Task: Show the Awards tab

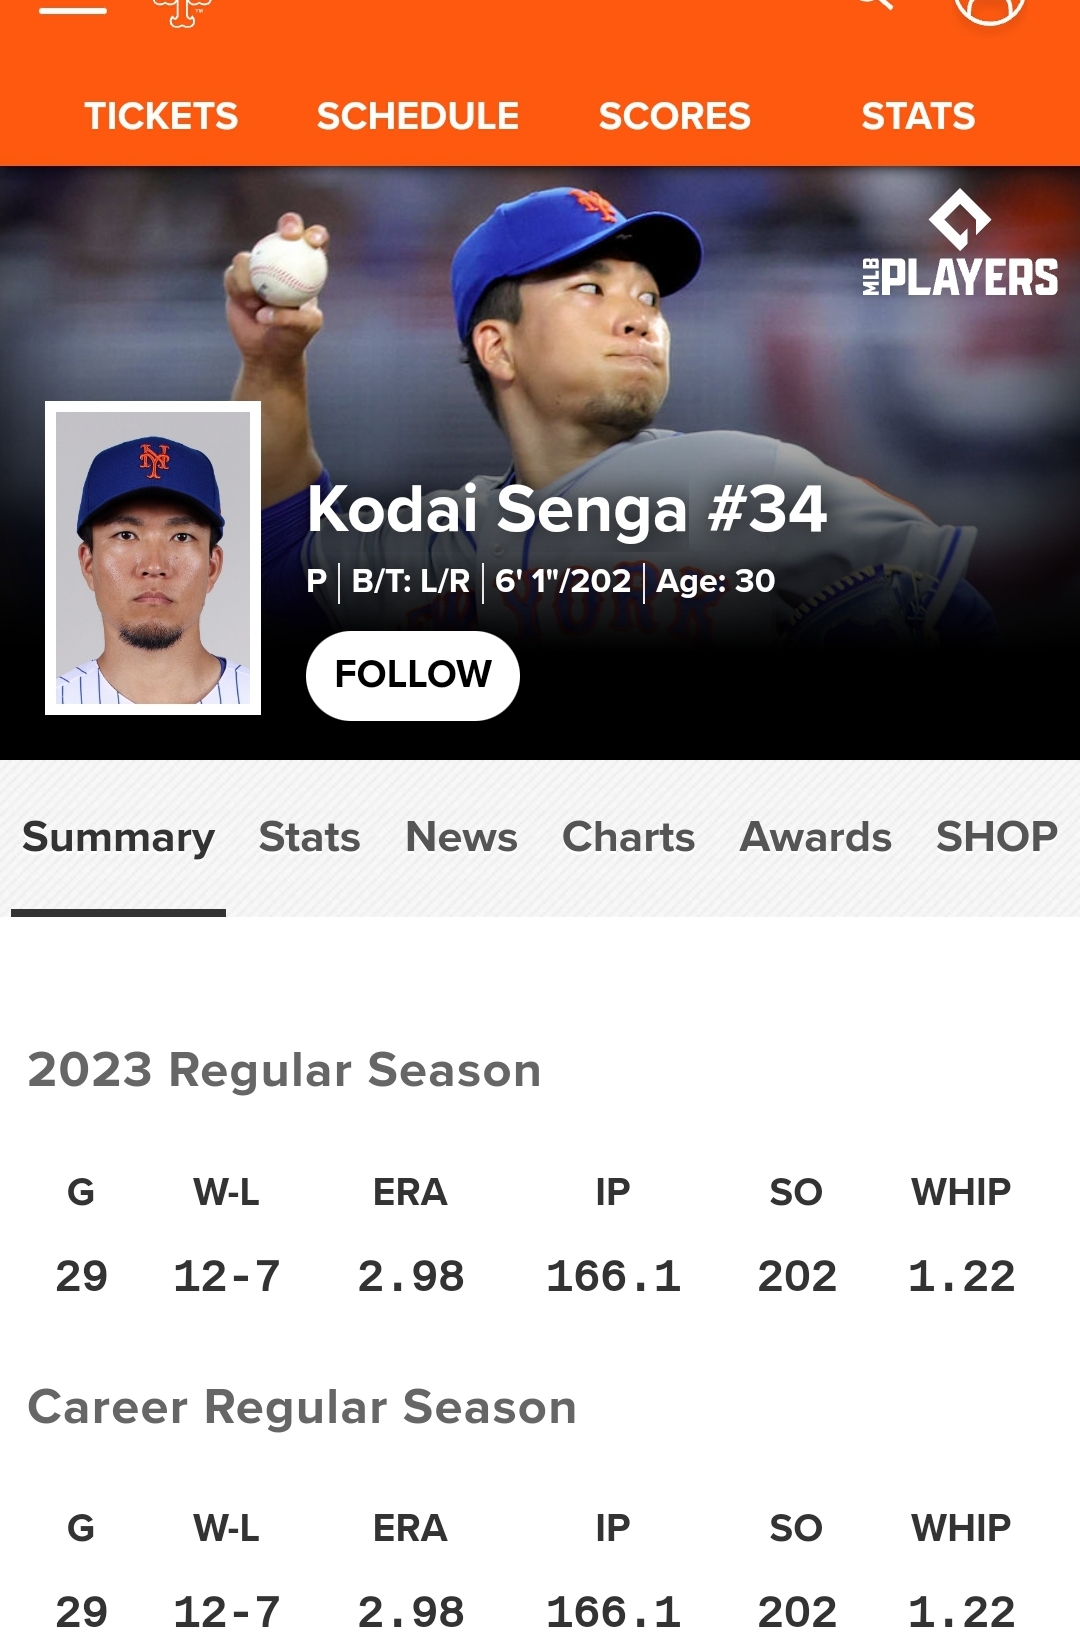Action: point(815,837)
